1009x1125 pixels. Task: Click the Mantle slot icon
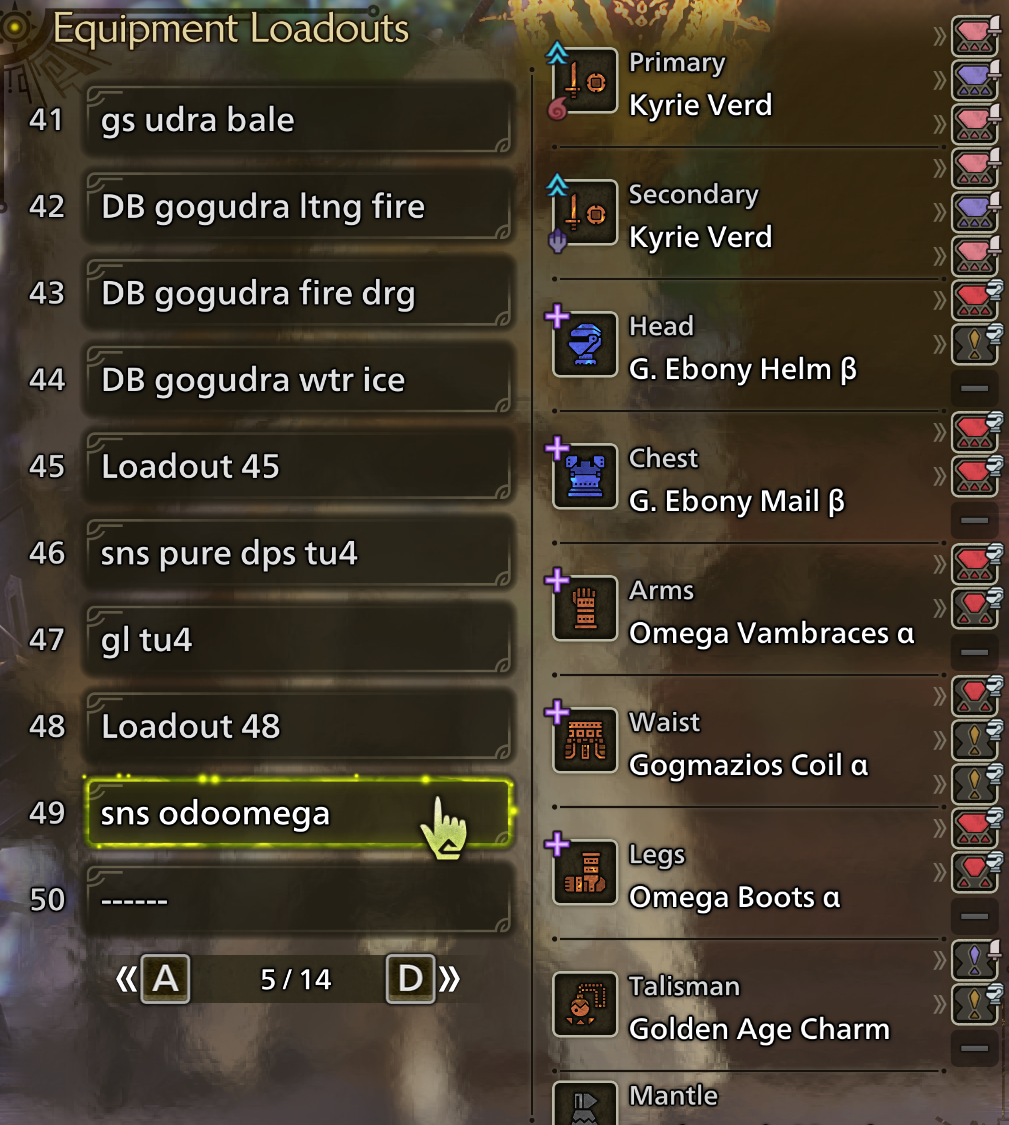pos(585,1103)
